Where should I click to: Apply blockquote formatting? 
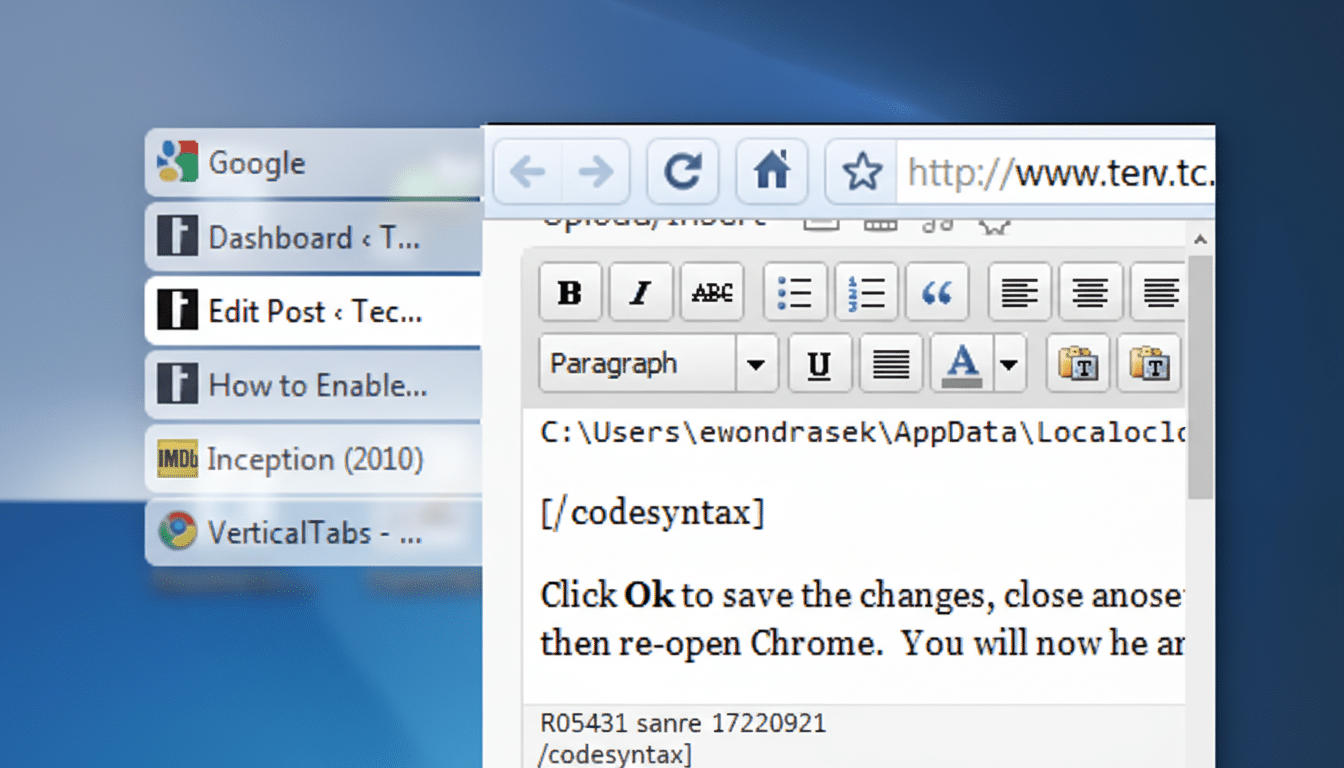937,291
